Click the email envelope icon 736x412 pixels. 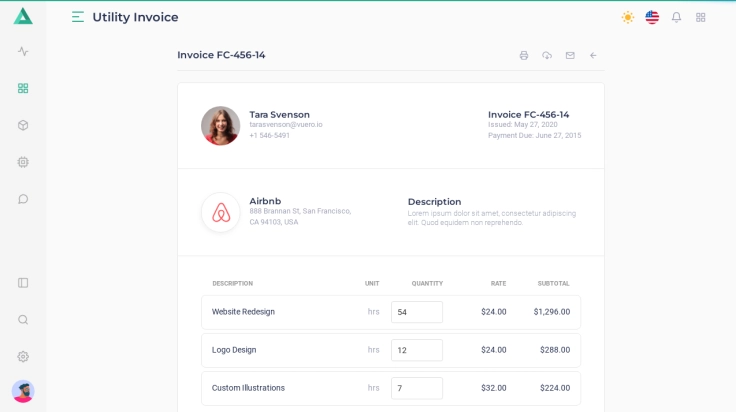tap(570, 56)
